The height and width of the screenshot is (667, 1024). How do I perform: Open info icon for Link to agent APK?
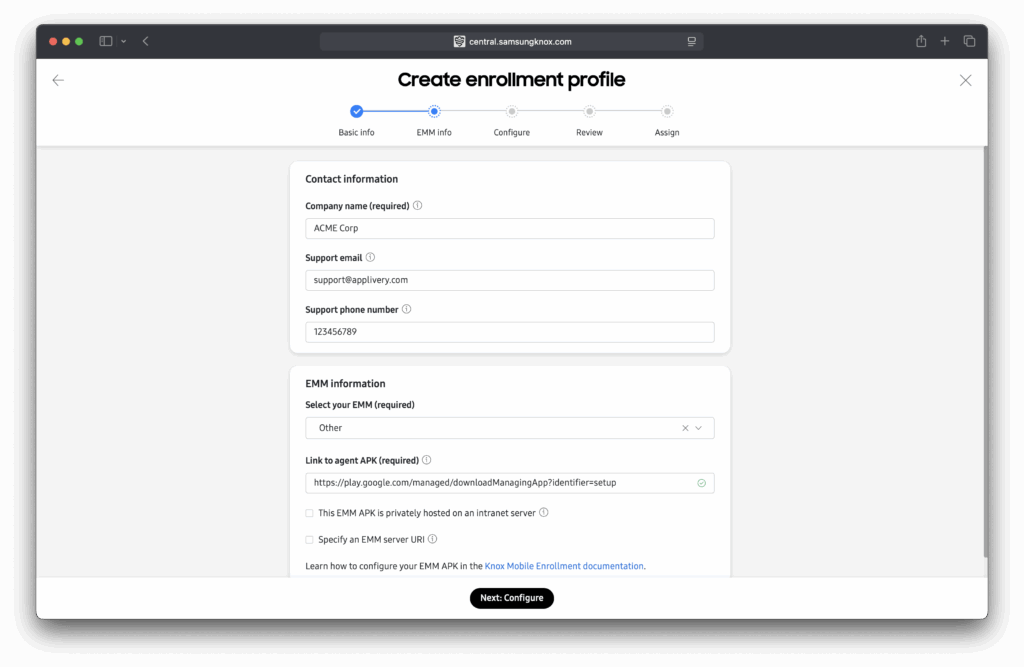tap(426, 460)
